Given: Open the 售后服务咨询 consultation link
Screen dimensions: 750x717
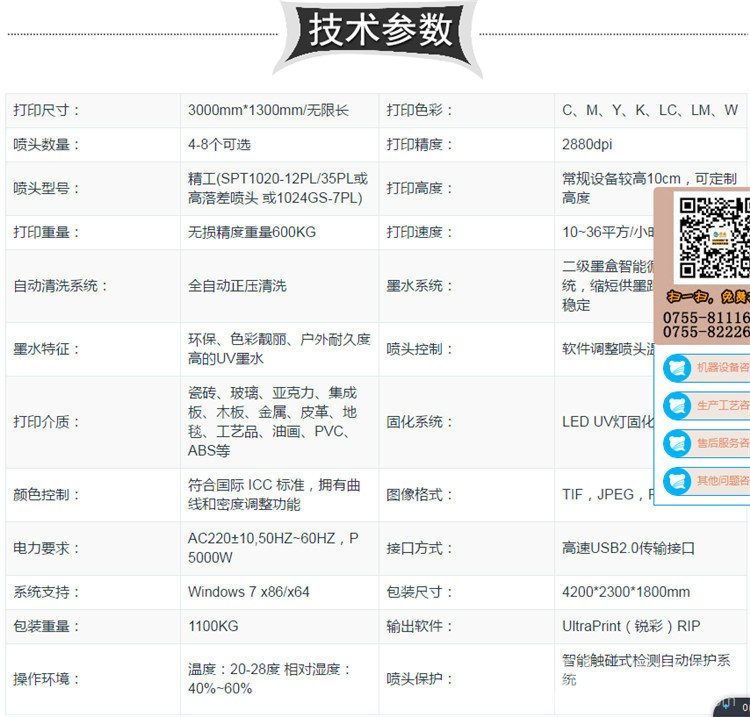Looking at the screenshot, I should click(x=723, y=443).
